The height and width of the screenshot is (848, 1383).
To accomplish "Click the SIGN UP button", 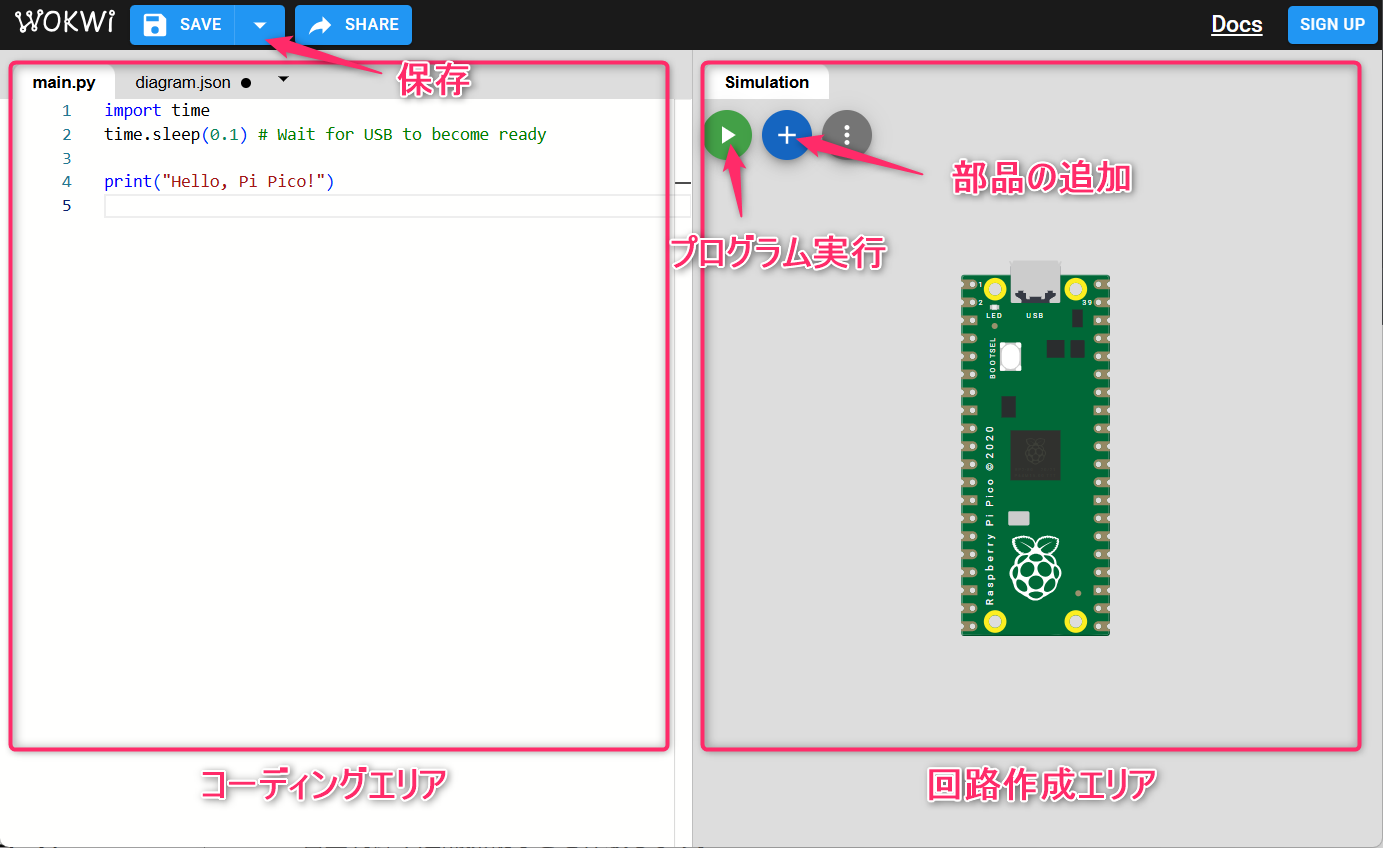I will pyautogui.click(x=1332, y=24).
